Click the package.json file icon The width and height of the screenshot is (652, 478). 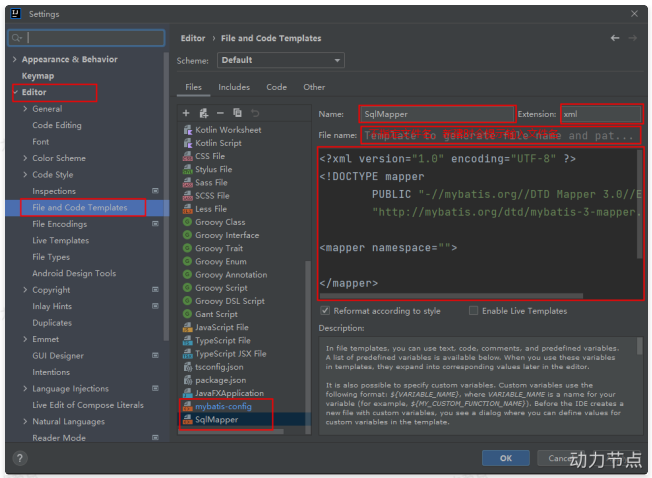click(x=188, y=380)
